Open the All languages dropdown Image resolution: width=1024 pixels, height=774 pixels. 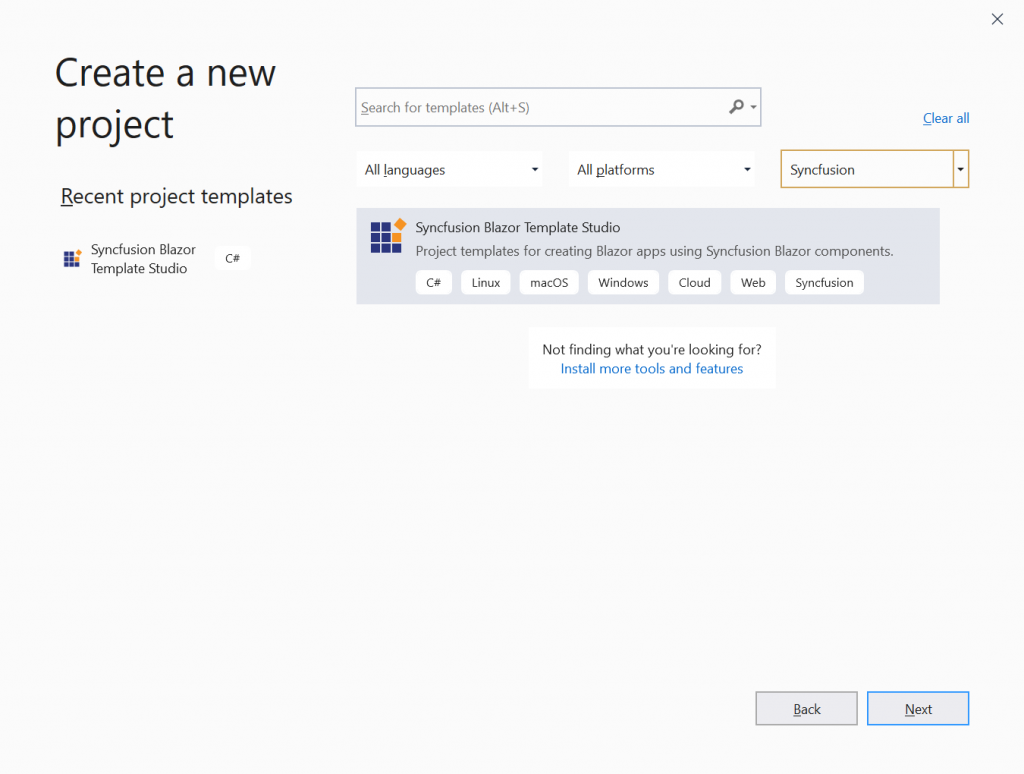450,169
